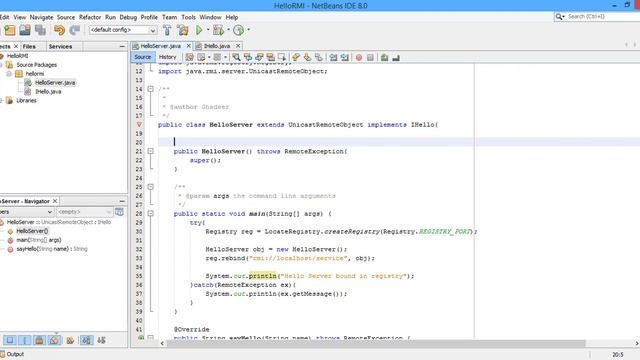Click the Save All toolbar icon

[40, 30]
